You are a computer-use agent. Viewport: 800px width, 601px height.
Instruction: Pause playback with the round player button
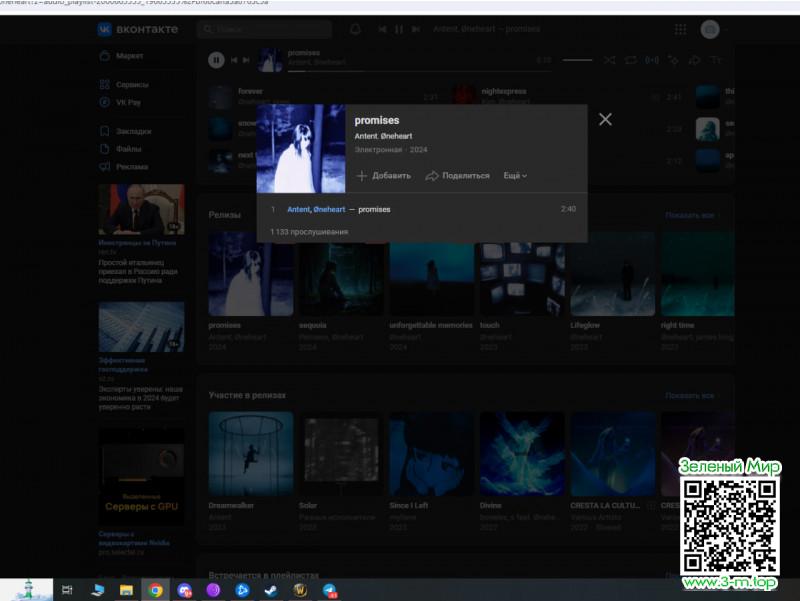(x=216, y=60)
